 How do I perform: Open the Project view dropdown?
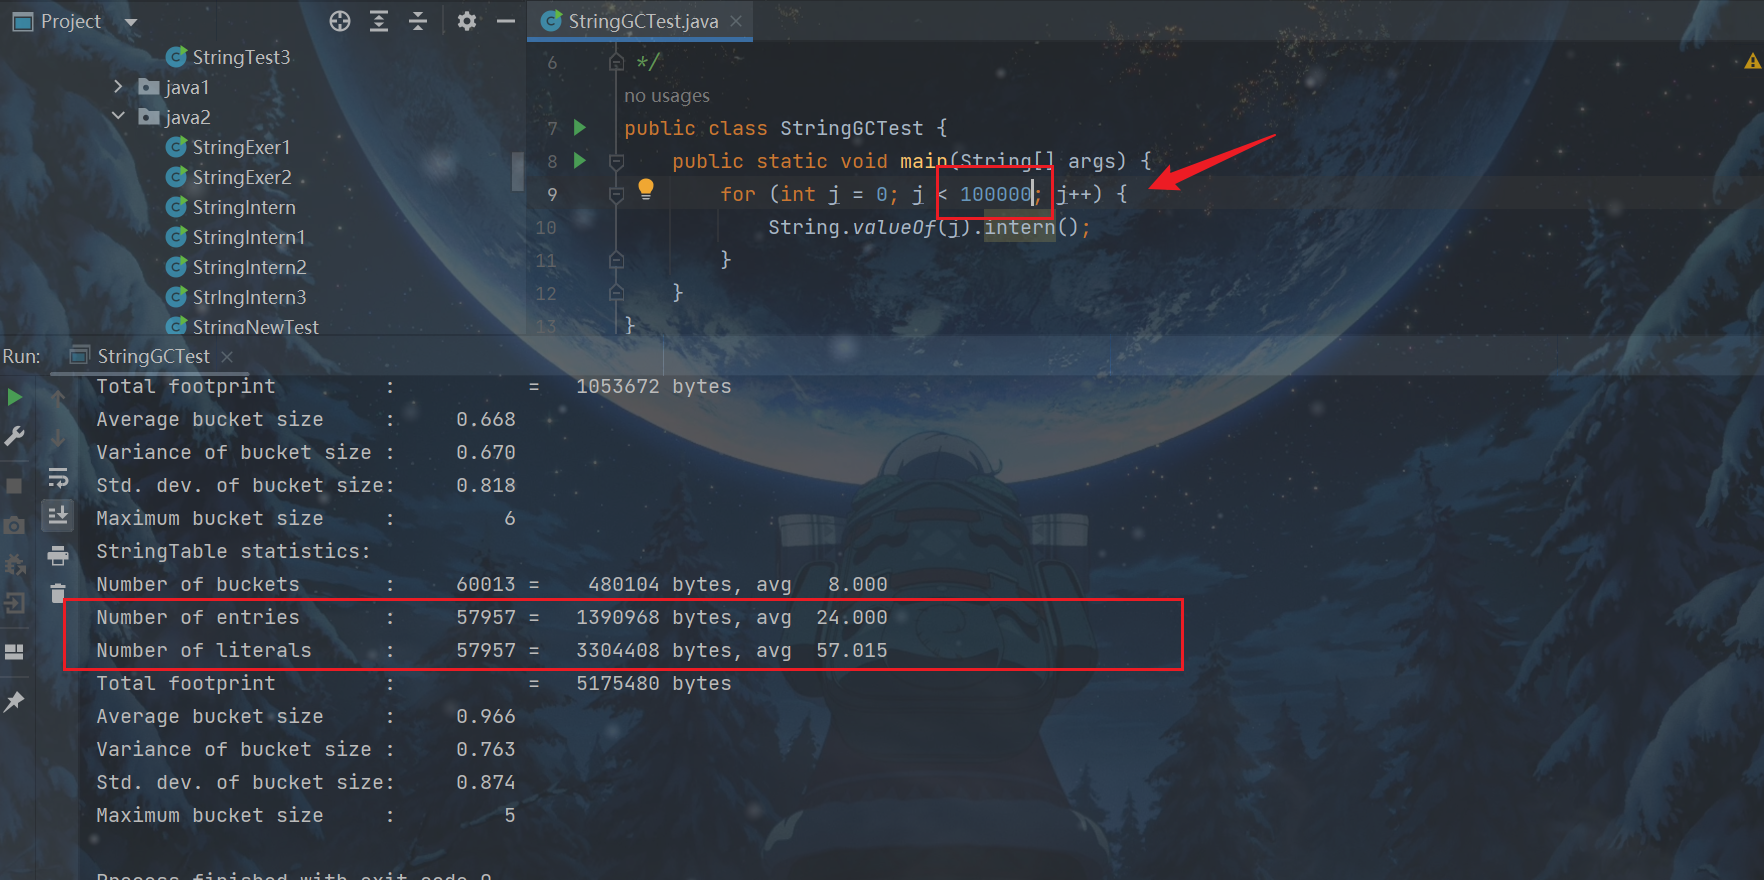[131, 22]
